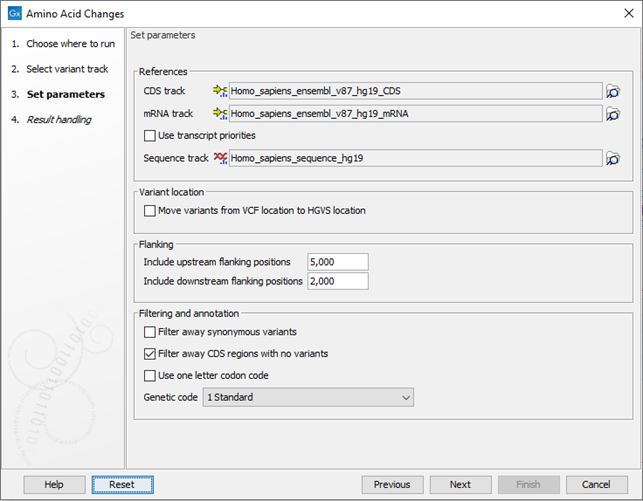Screen dimensions: 643x501
Task: Click browse icon next to Sequence track
Action: tap(613, 158)
